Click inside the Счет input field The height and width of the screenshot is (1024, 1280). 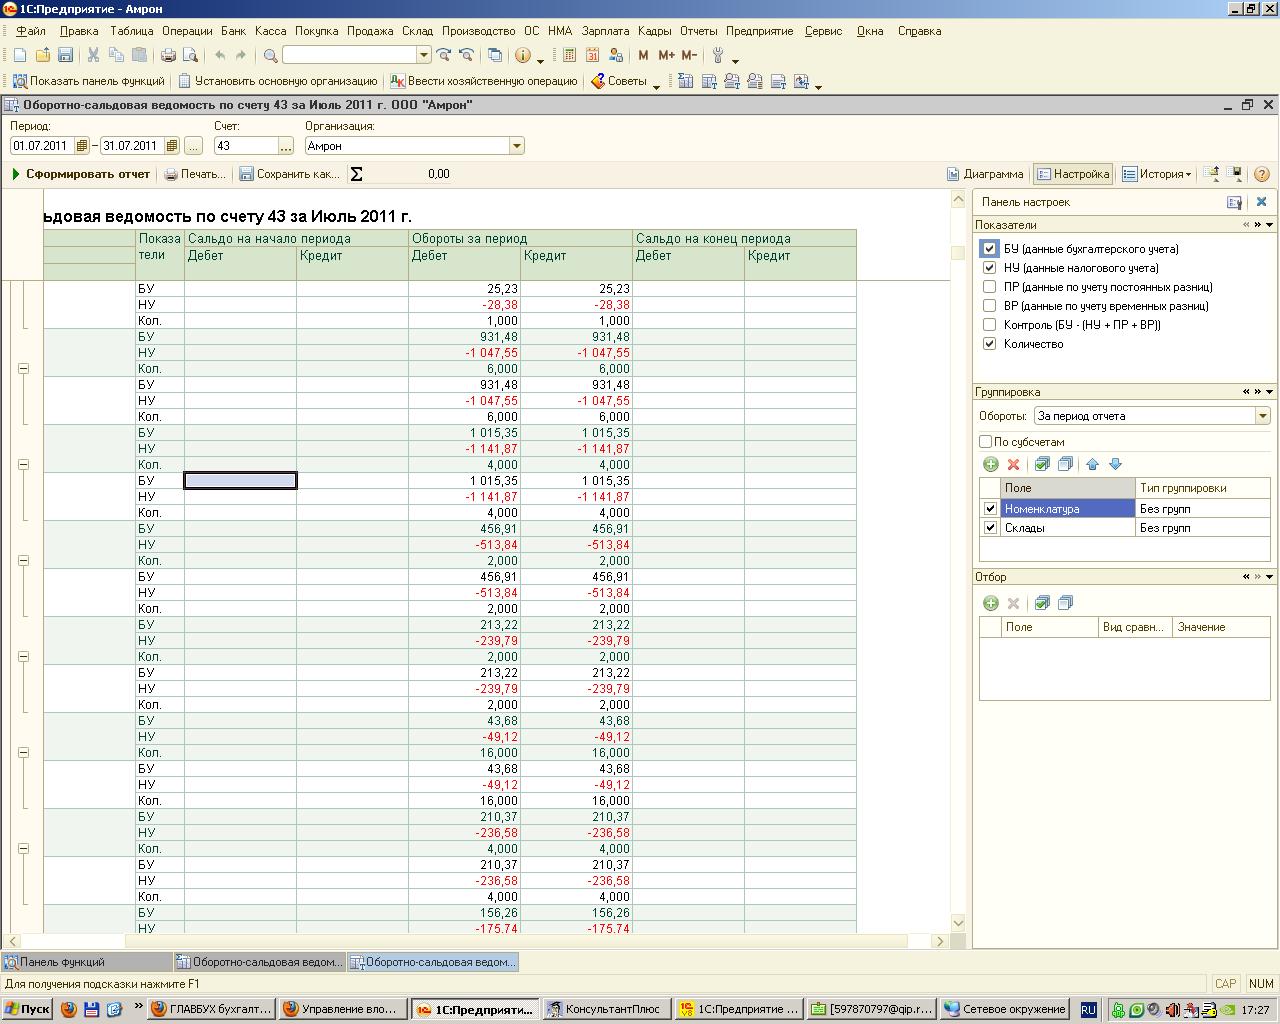click(x=245, y=146)
